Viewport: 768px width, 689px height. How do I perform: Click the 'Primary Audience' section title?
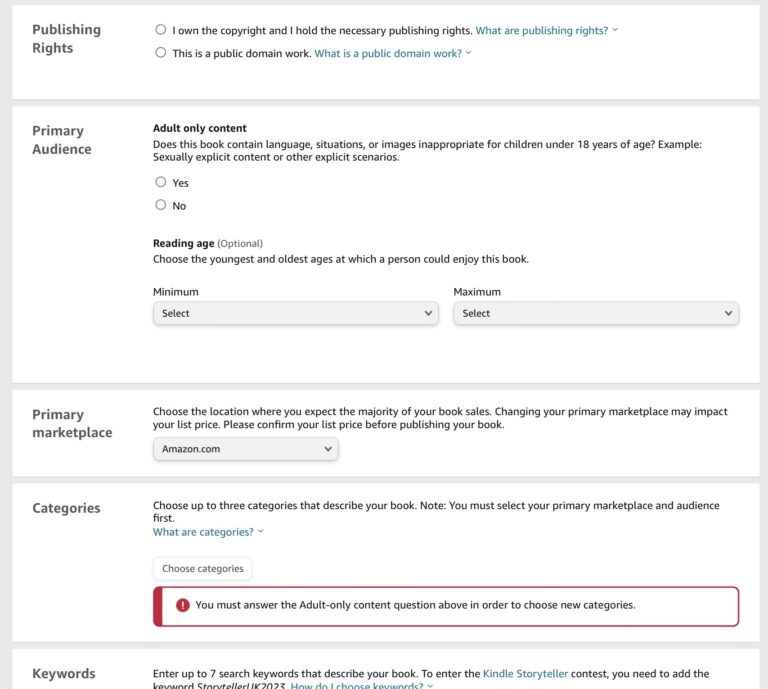coord(62,140)
